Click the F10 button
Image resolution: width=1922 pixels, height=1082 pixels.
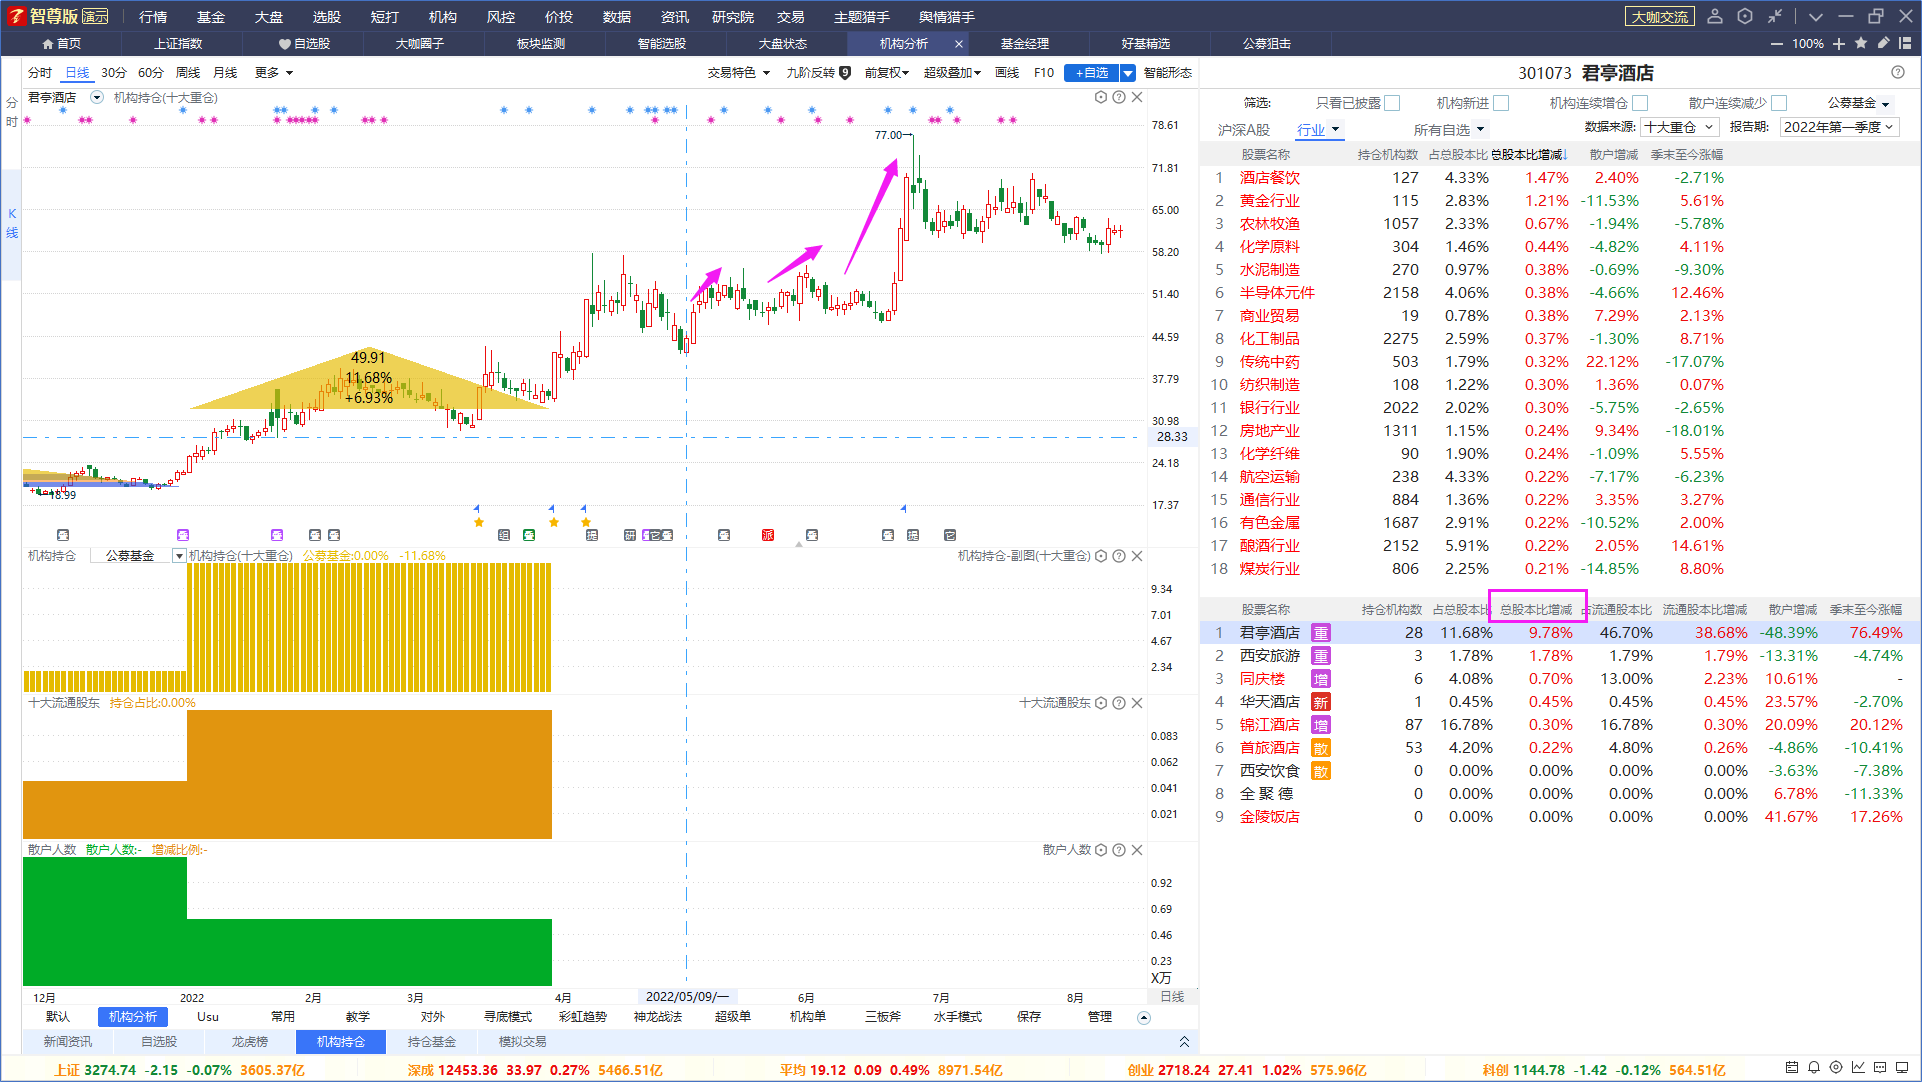[x=1044, y=72]
